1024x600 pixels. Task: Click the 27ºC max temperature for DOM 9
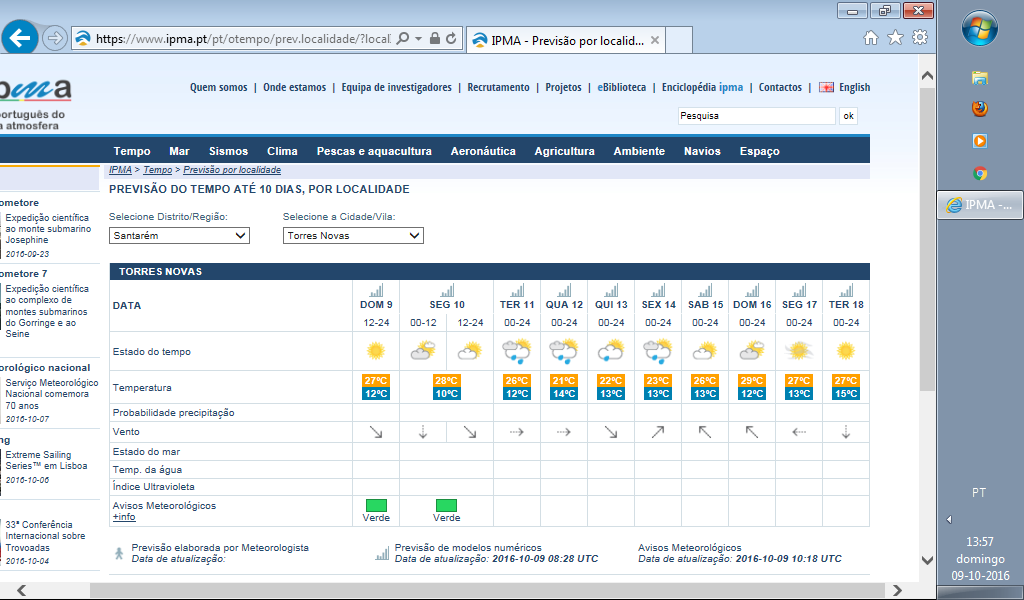(x=376, y=381)
